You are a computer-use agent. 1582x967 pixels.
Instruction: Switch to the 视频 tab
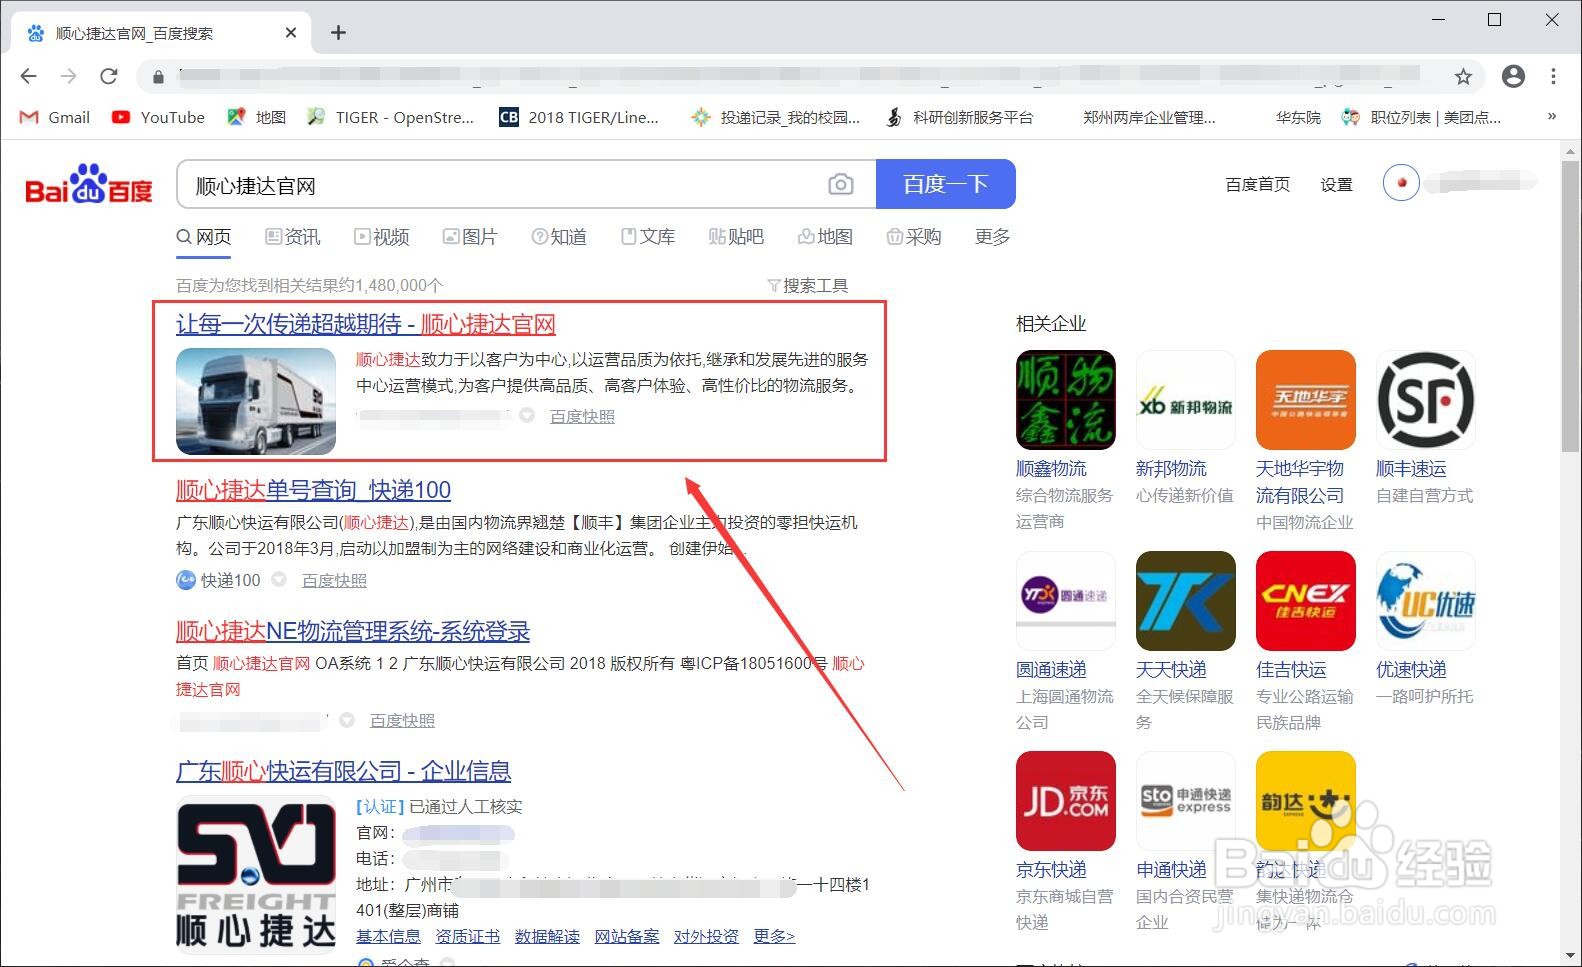coord(382,237)
